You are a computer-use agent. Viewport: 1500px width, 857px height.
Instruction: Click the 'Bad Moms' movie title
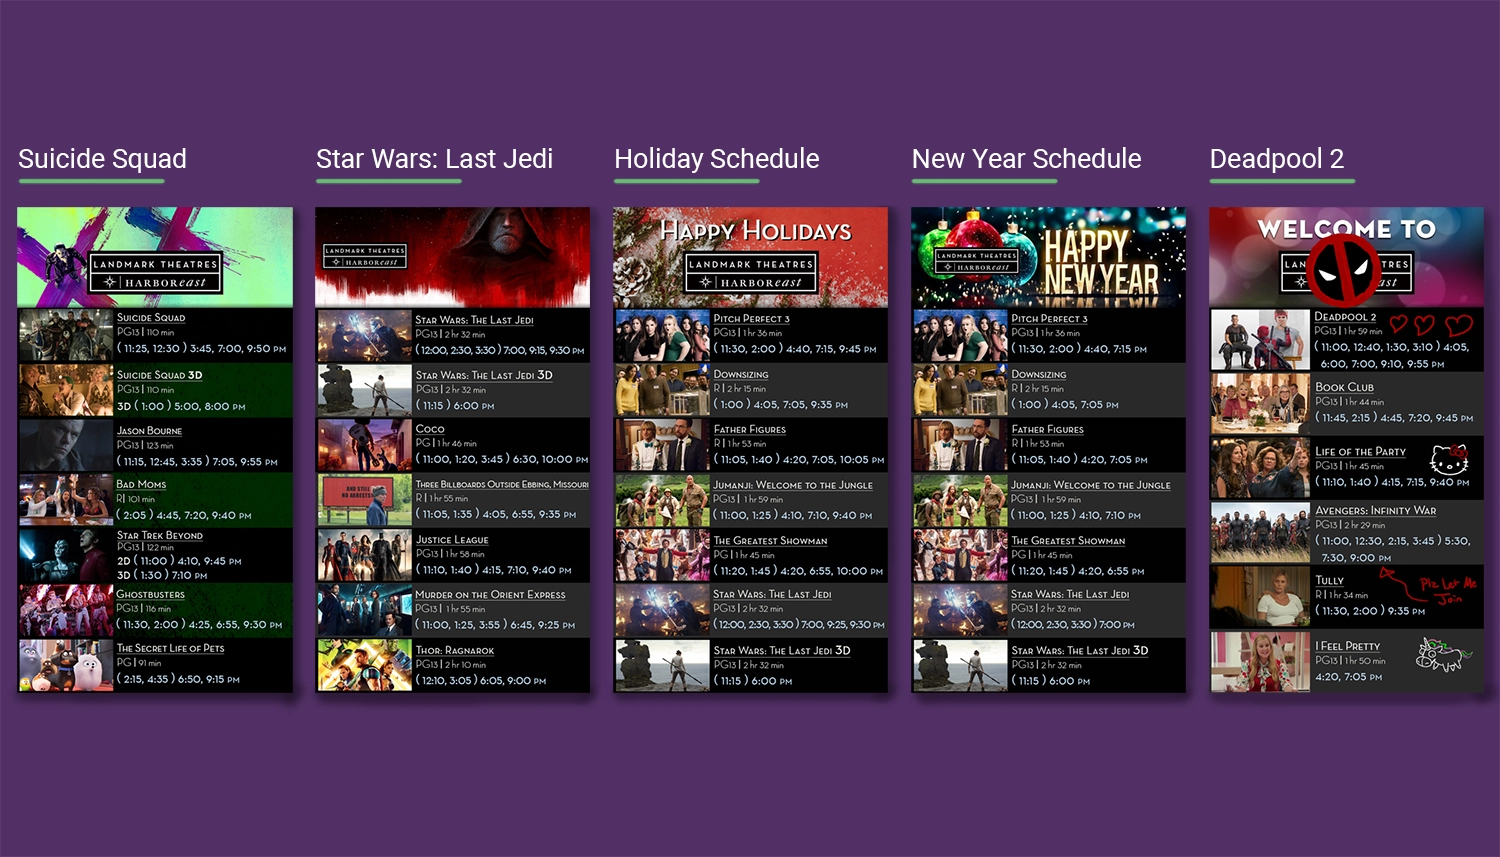[141, 484]
